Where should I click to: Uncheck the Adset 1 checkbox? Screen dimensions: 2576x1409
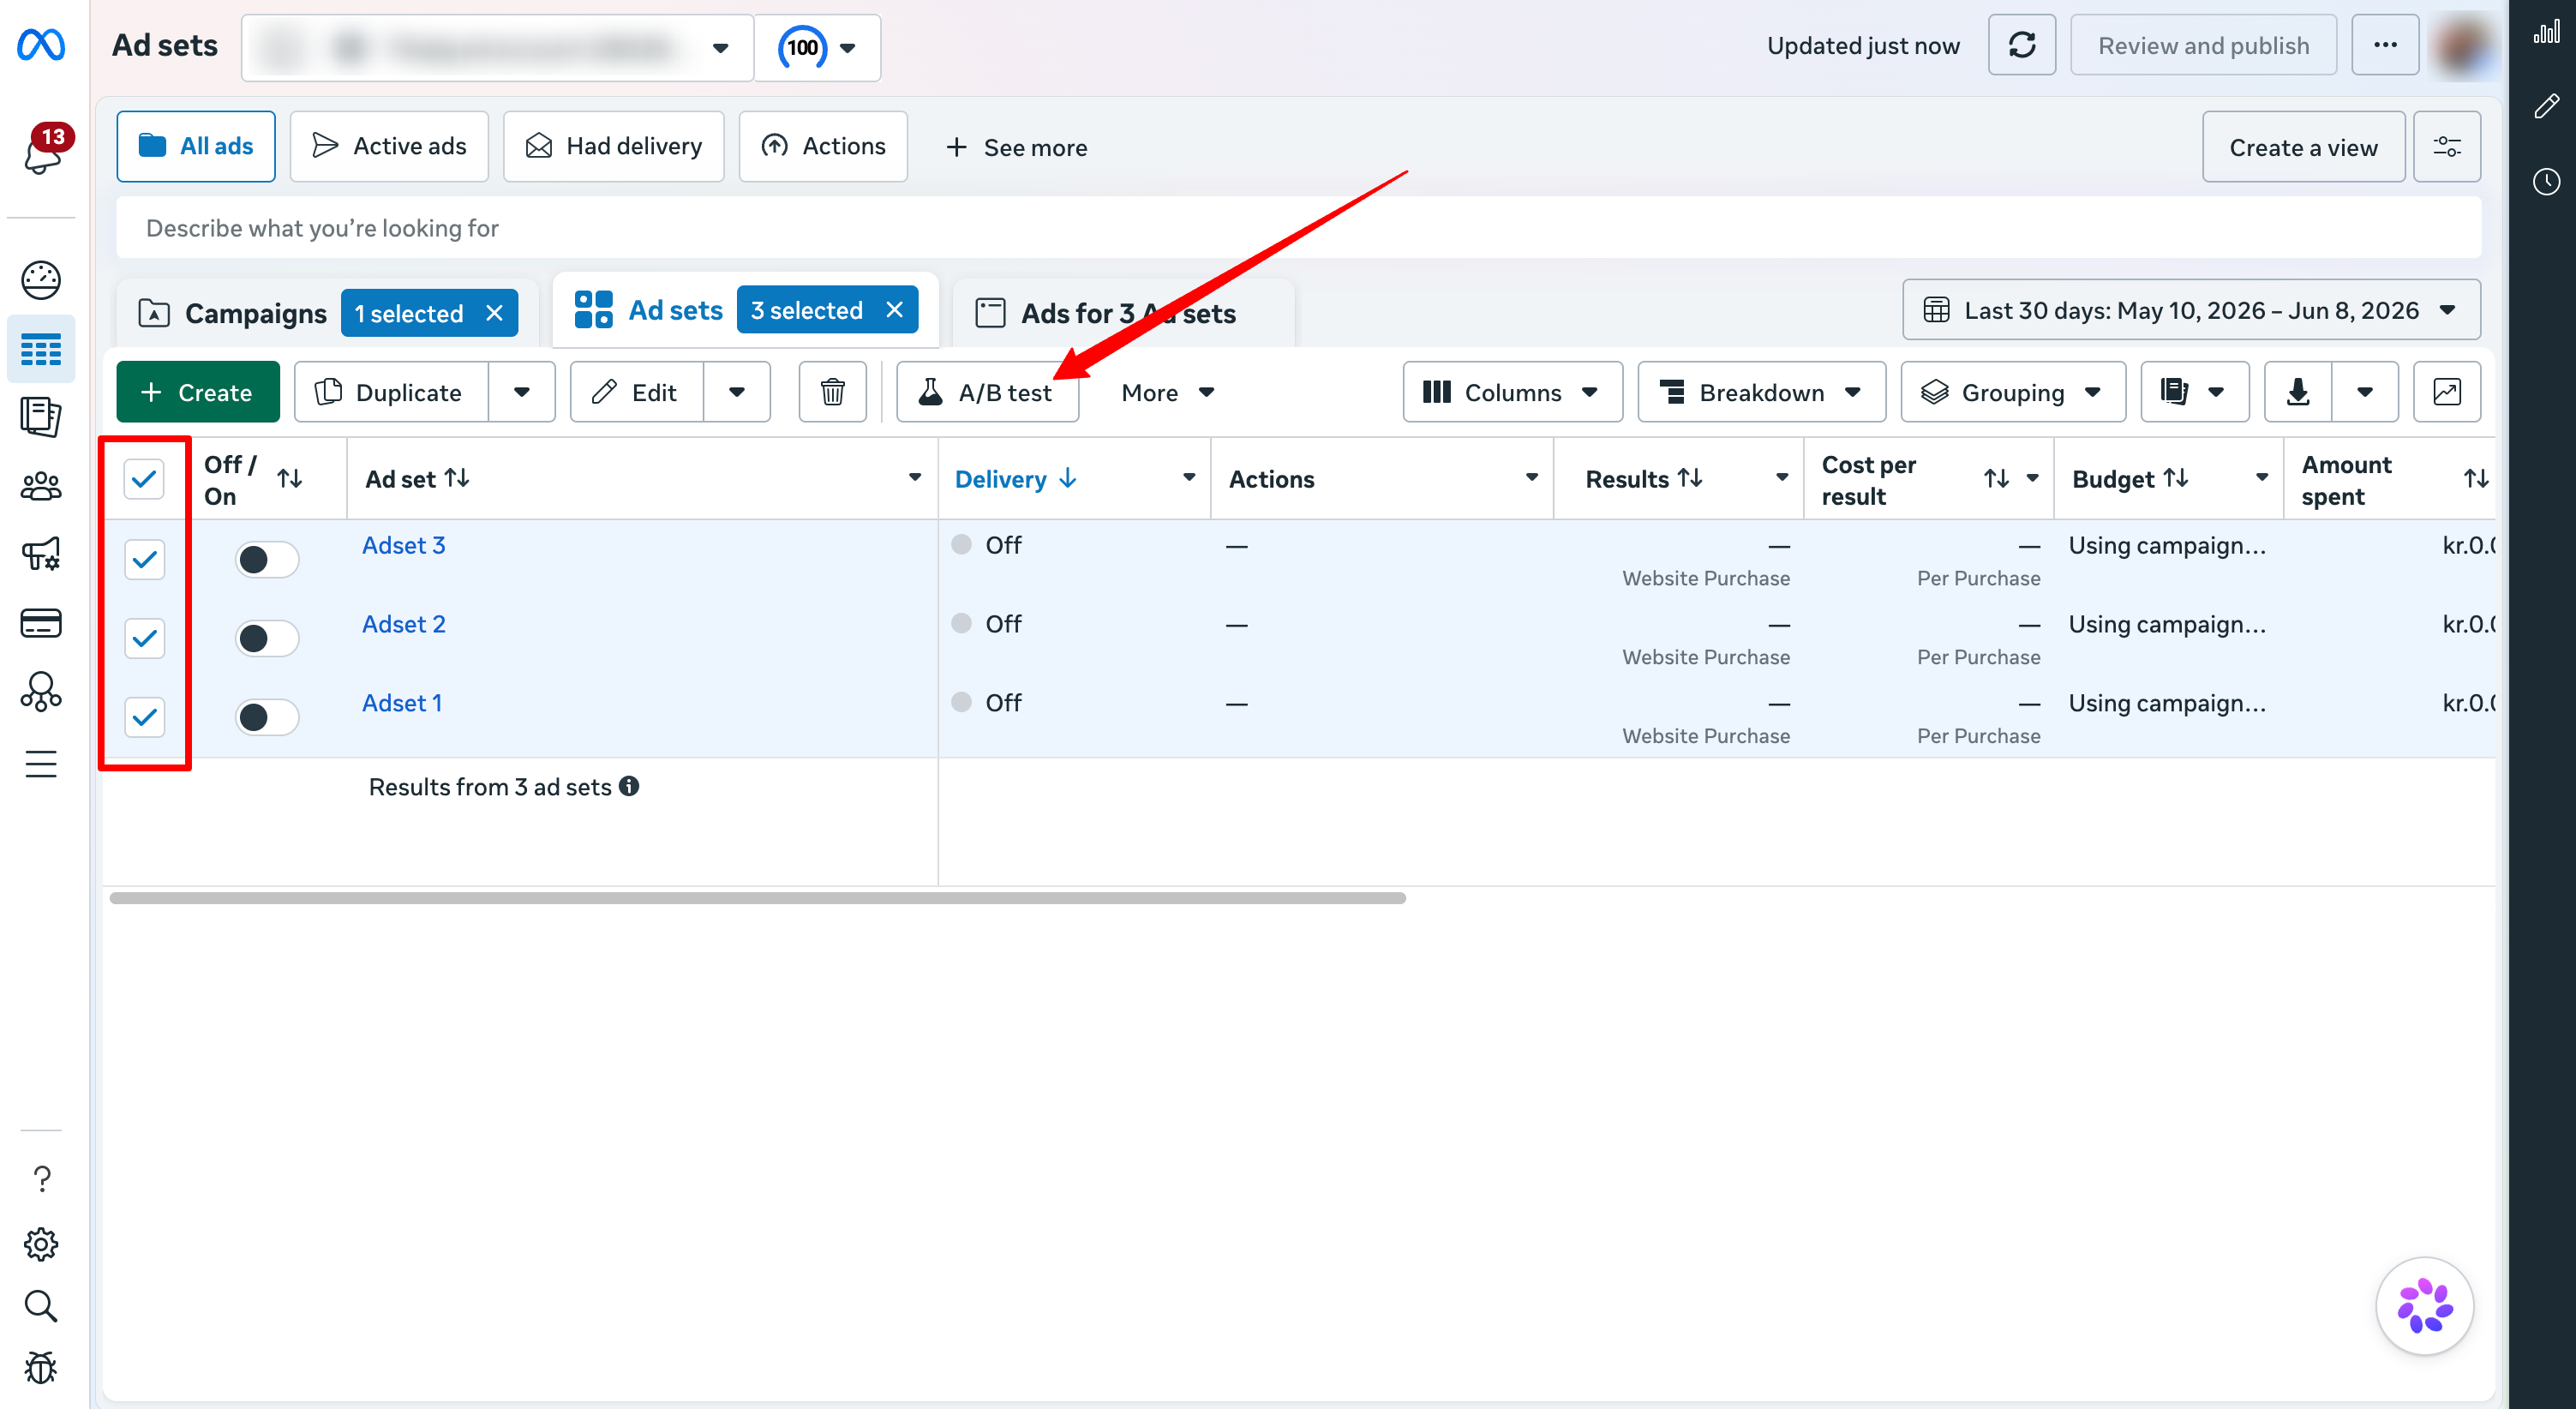pos(144,717)
